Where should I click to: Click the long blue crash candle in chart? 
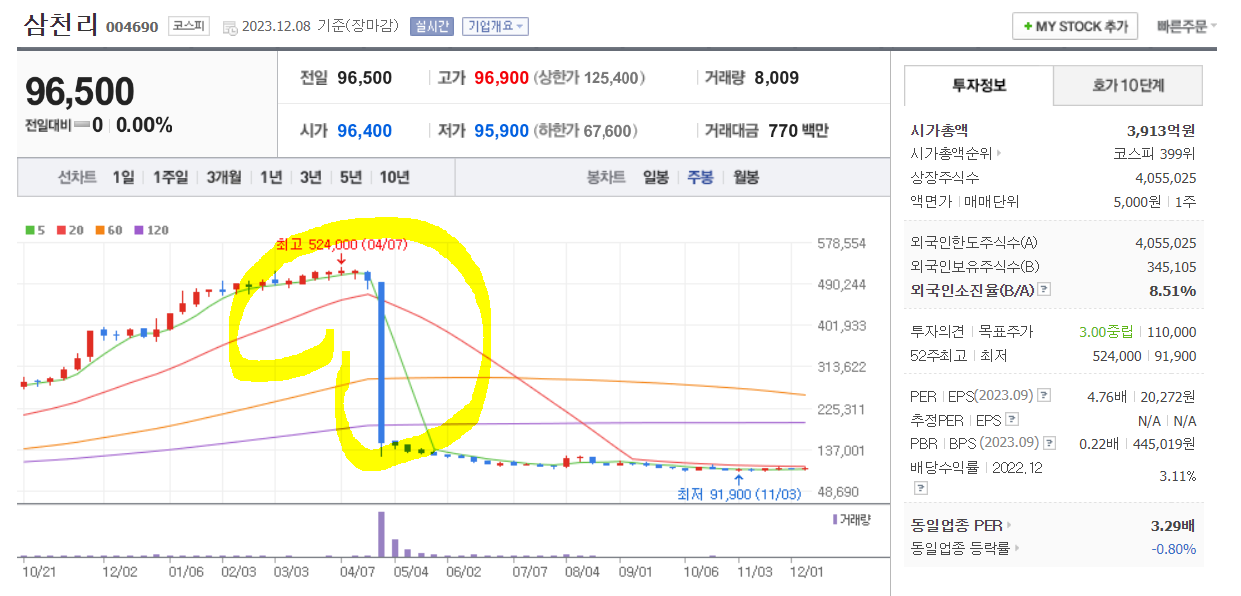click(x=381, y=363)
